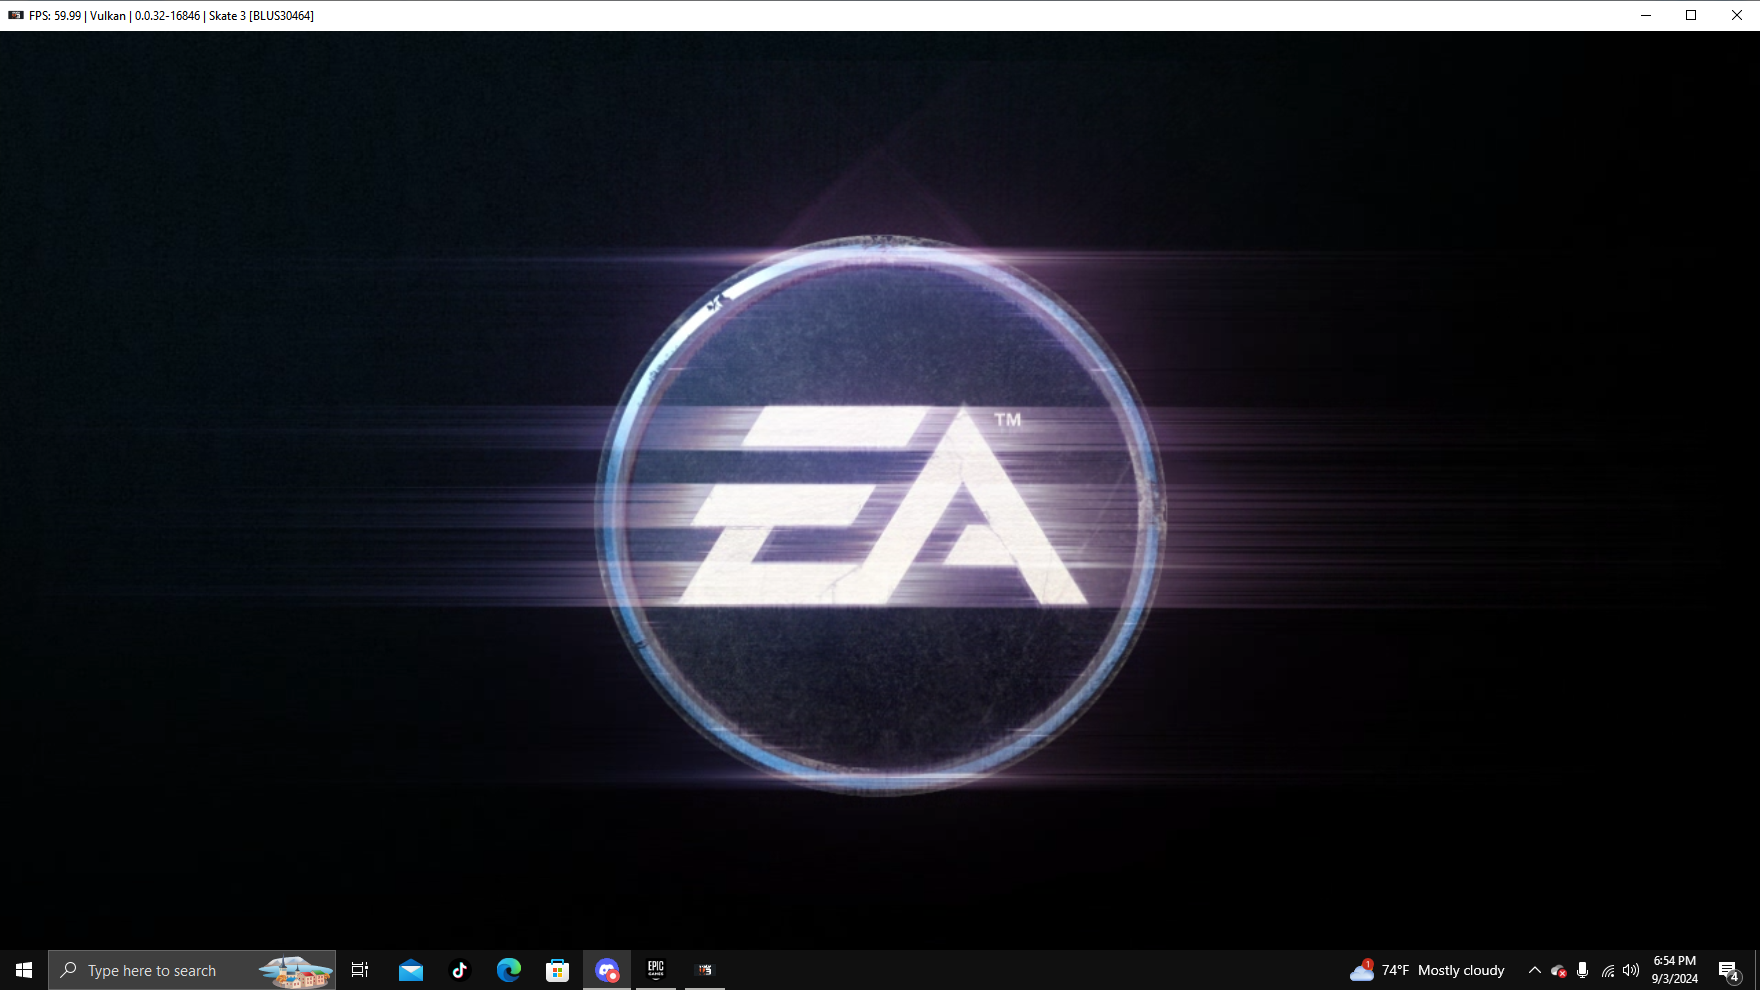The width and height of the screenshot is (1760, 990).
Task: Launch Microsoft Edge from the taskbar
Action: (x=509, y=970)
